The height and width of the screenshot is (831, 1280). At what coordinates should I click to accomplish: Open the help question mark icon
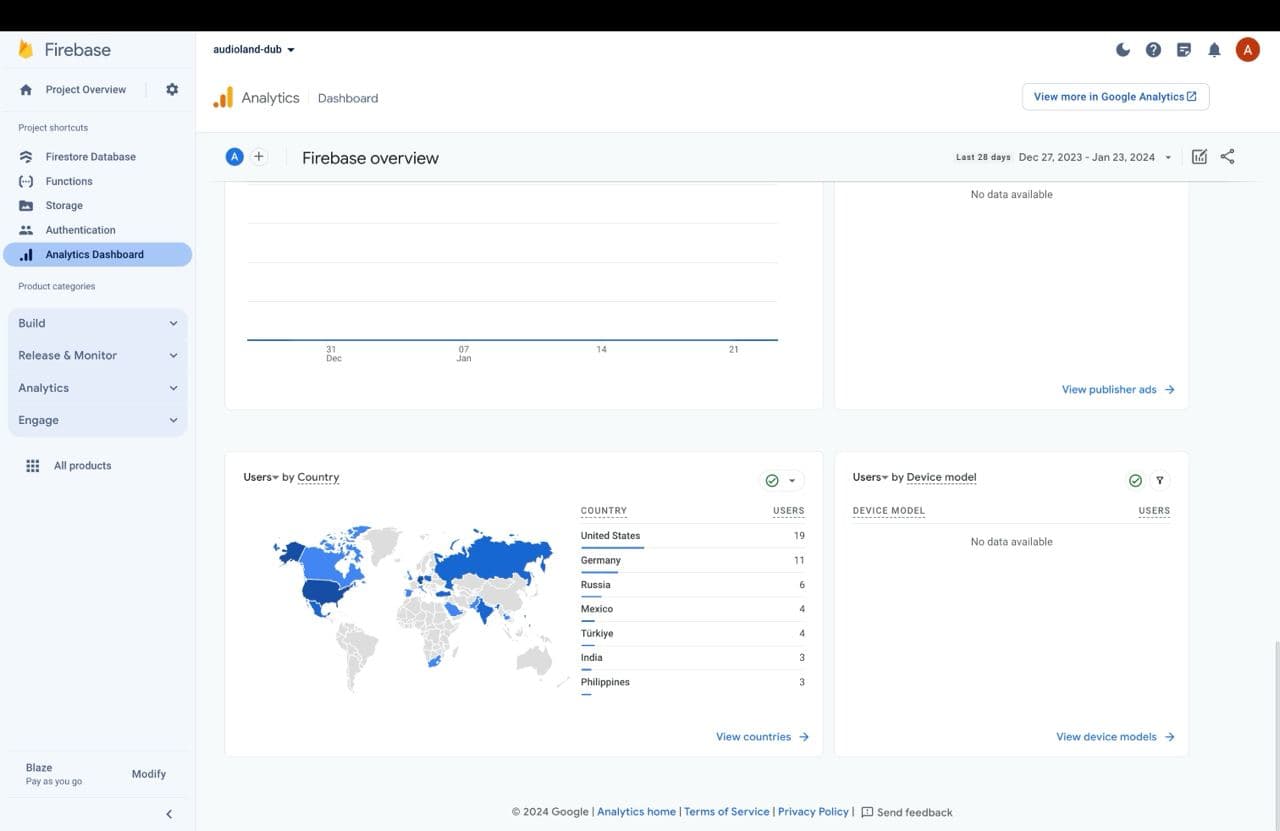click(x=1153, y=49)
